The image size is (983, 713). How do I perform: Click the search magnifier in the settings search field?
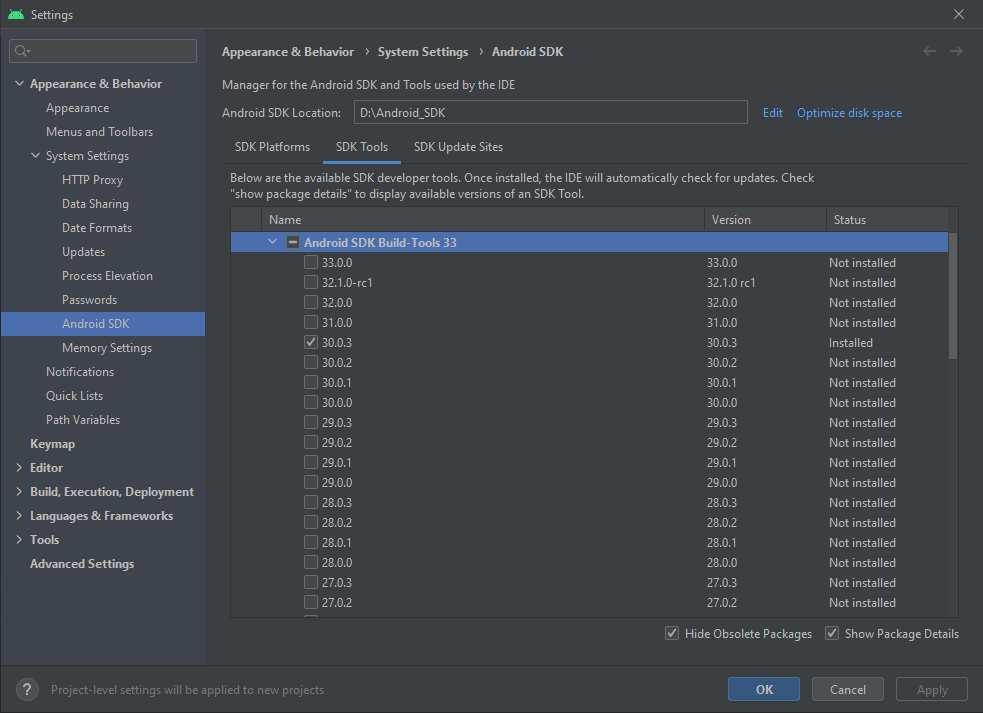click(22, 50)
